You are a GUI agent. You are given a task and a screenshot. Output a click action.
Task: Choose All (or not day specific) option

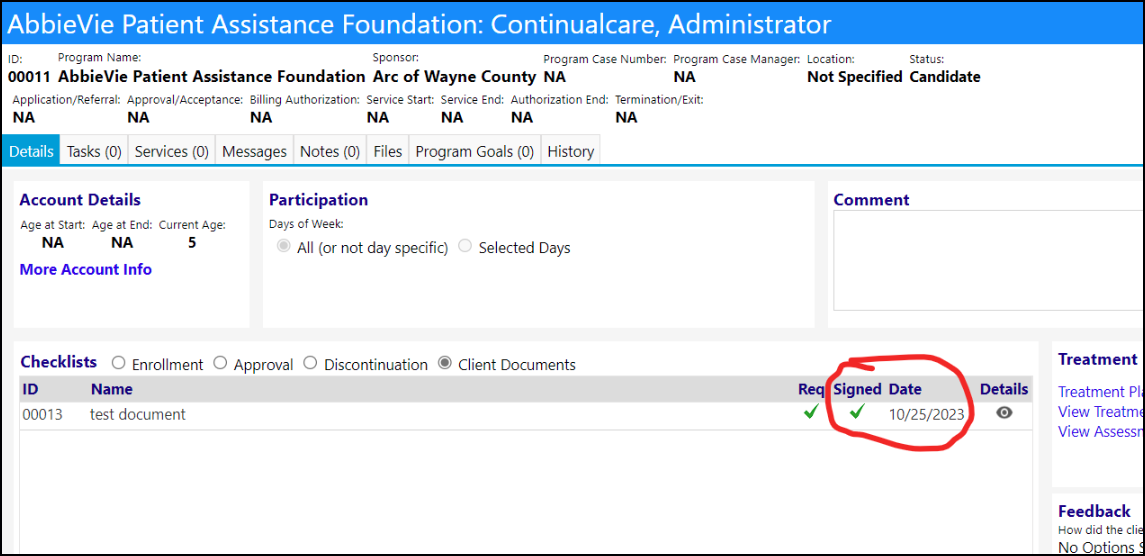point(283,247)
